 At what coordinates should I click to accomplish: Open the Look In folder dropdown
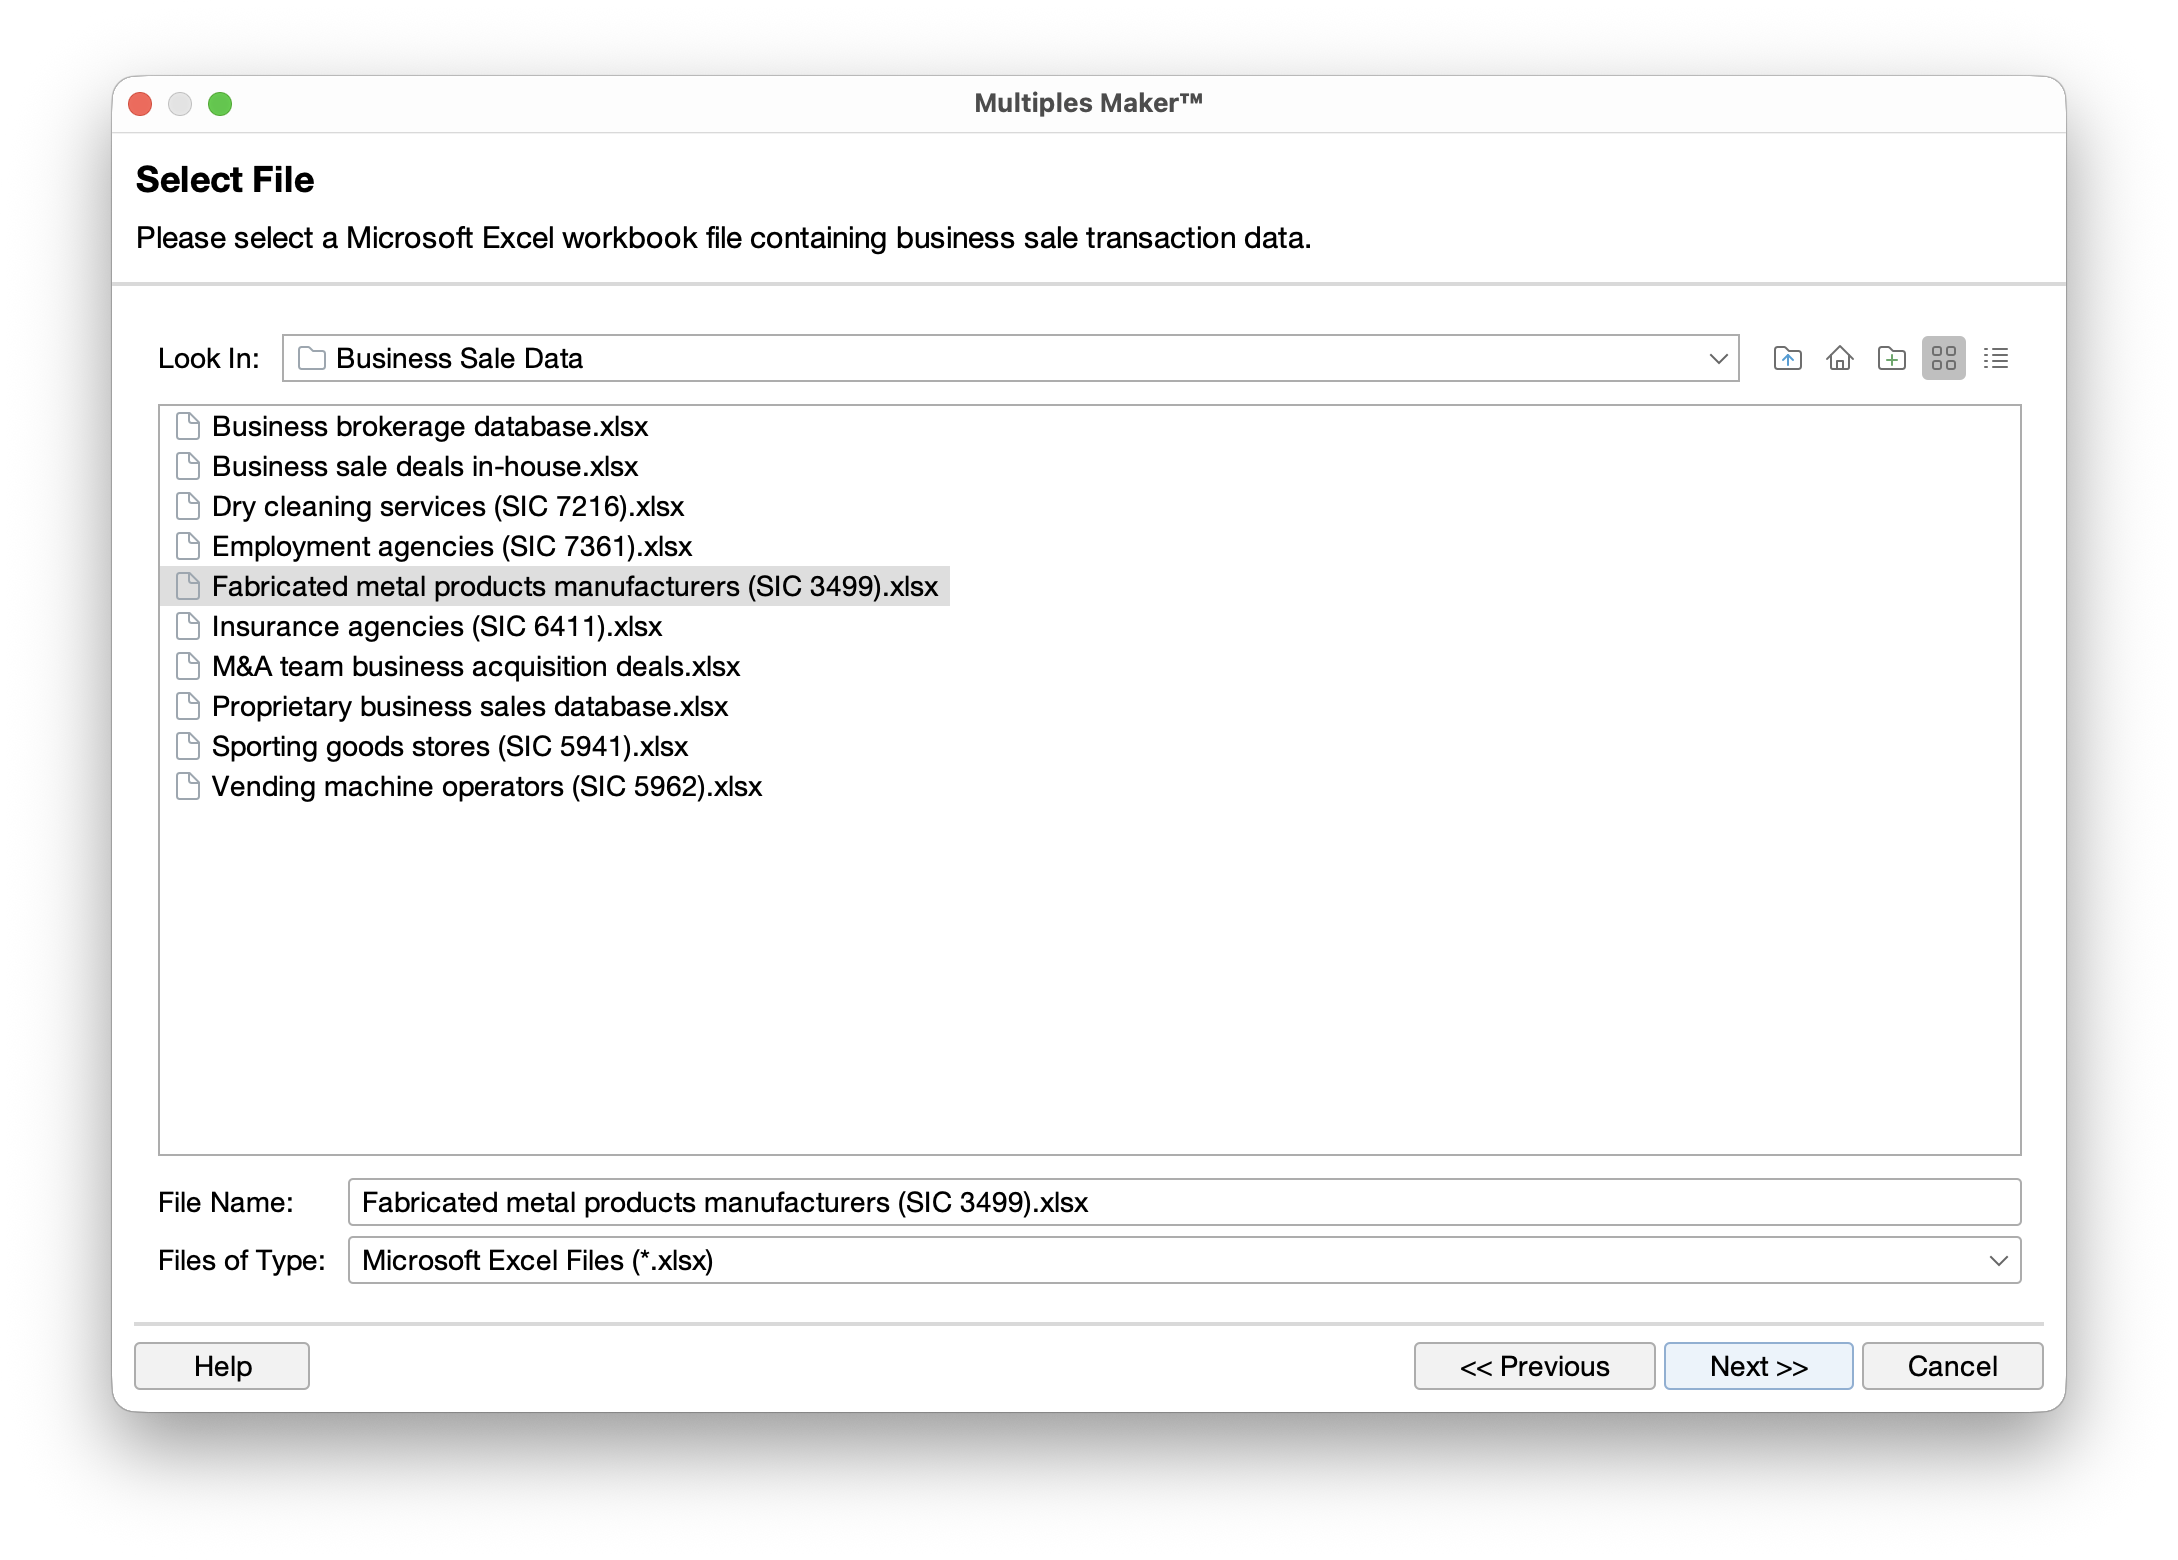[1718, 358]
